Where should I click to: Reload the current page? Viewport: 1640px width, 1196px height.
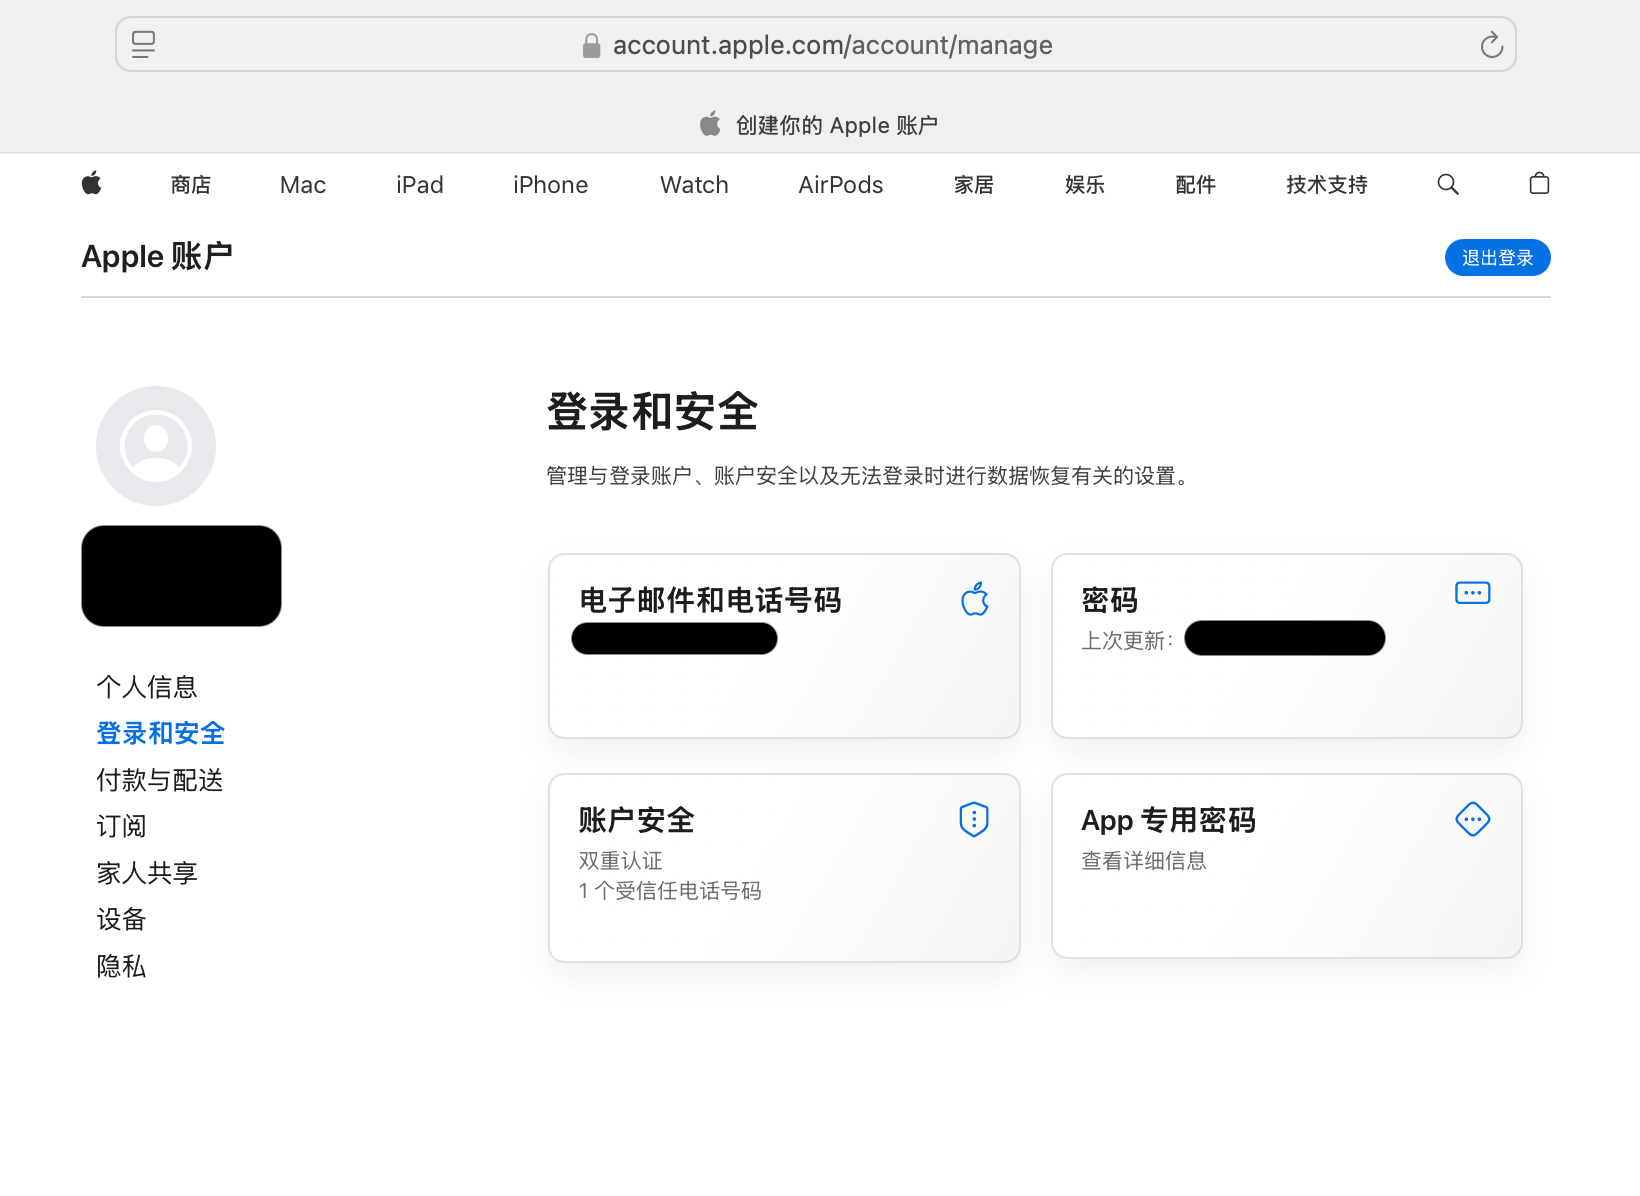(1491, 44)
